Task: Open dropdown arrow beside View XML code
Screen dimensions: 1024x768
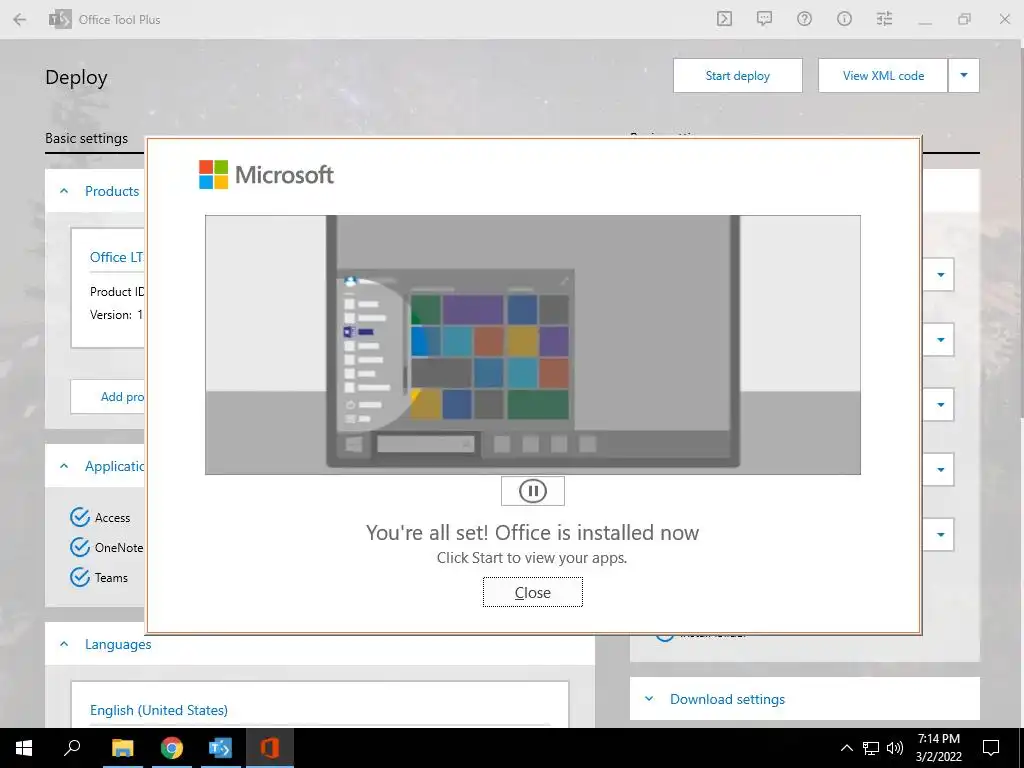Action: pyautogui.click(x=964, y=76)
